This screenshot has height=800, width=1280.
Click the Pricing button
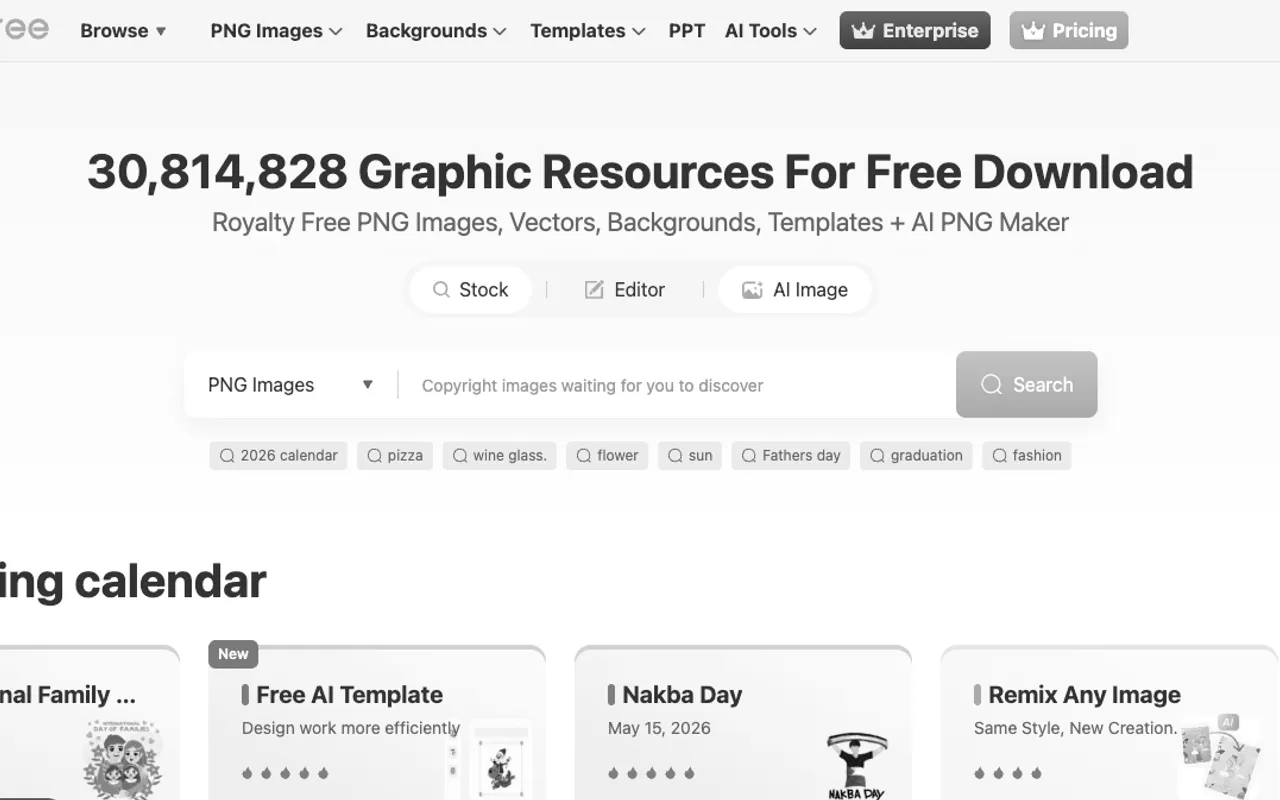pos(1069,31)
